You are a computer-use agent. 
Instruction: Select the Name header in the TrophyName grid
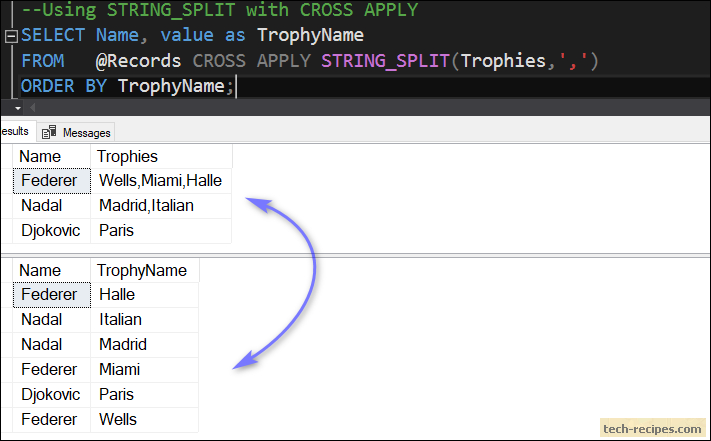[x=51, y=271]
